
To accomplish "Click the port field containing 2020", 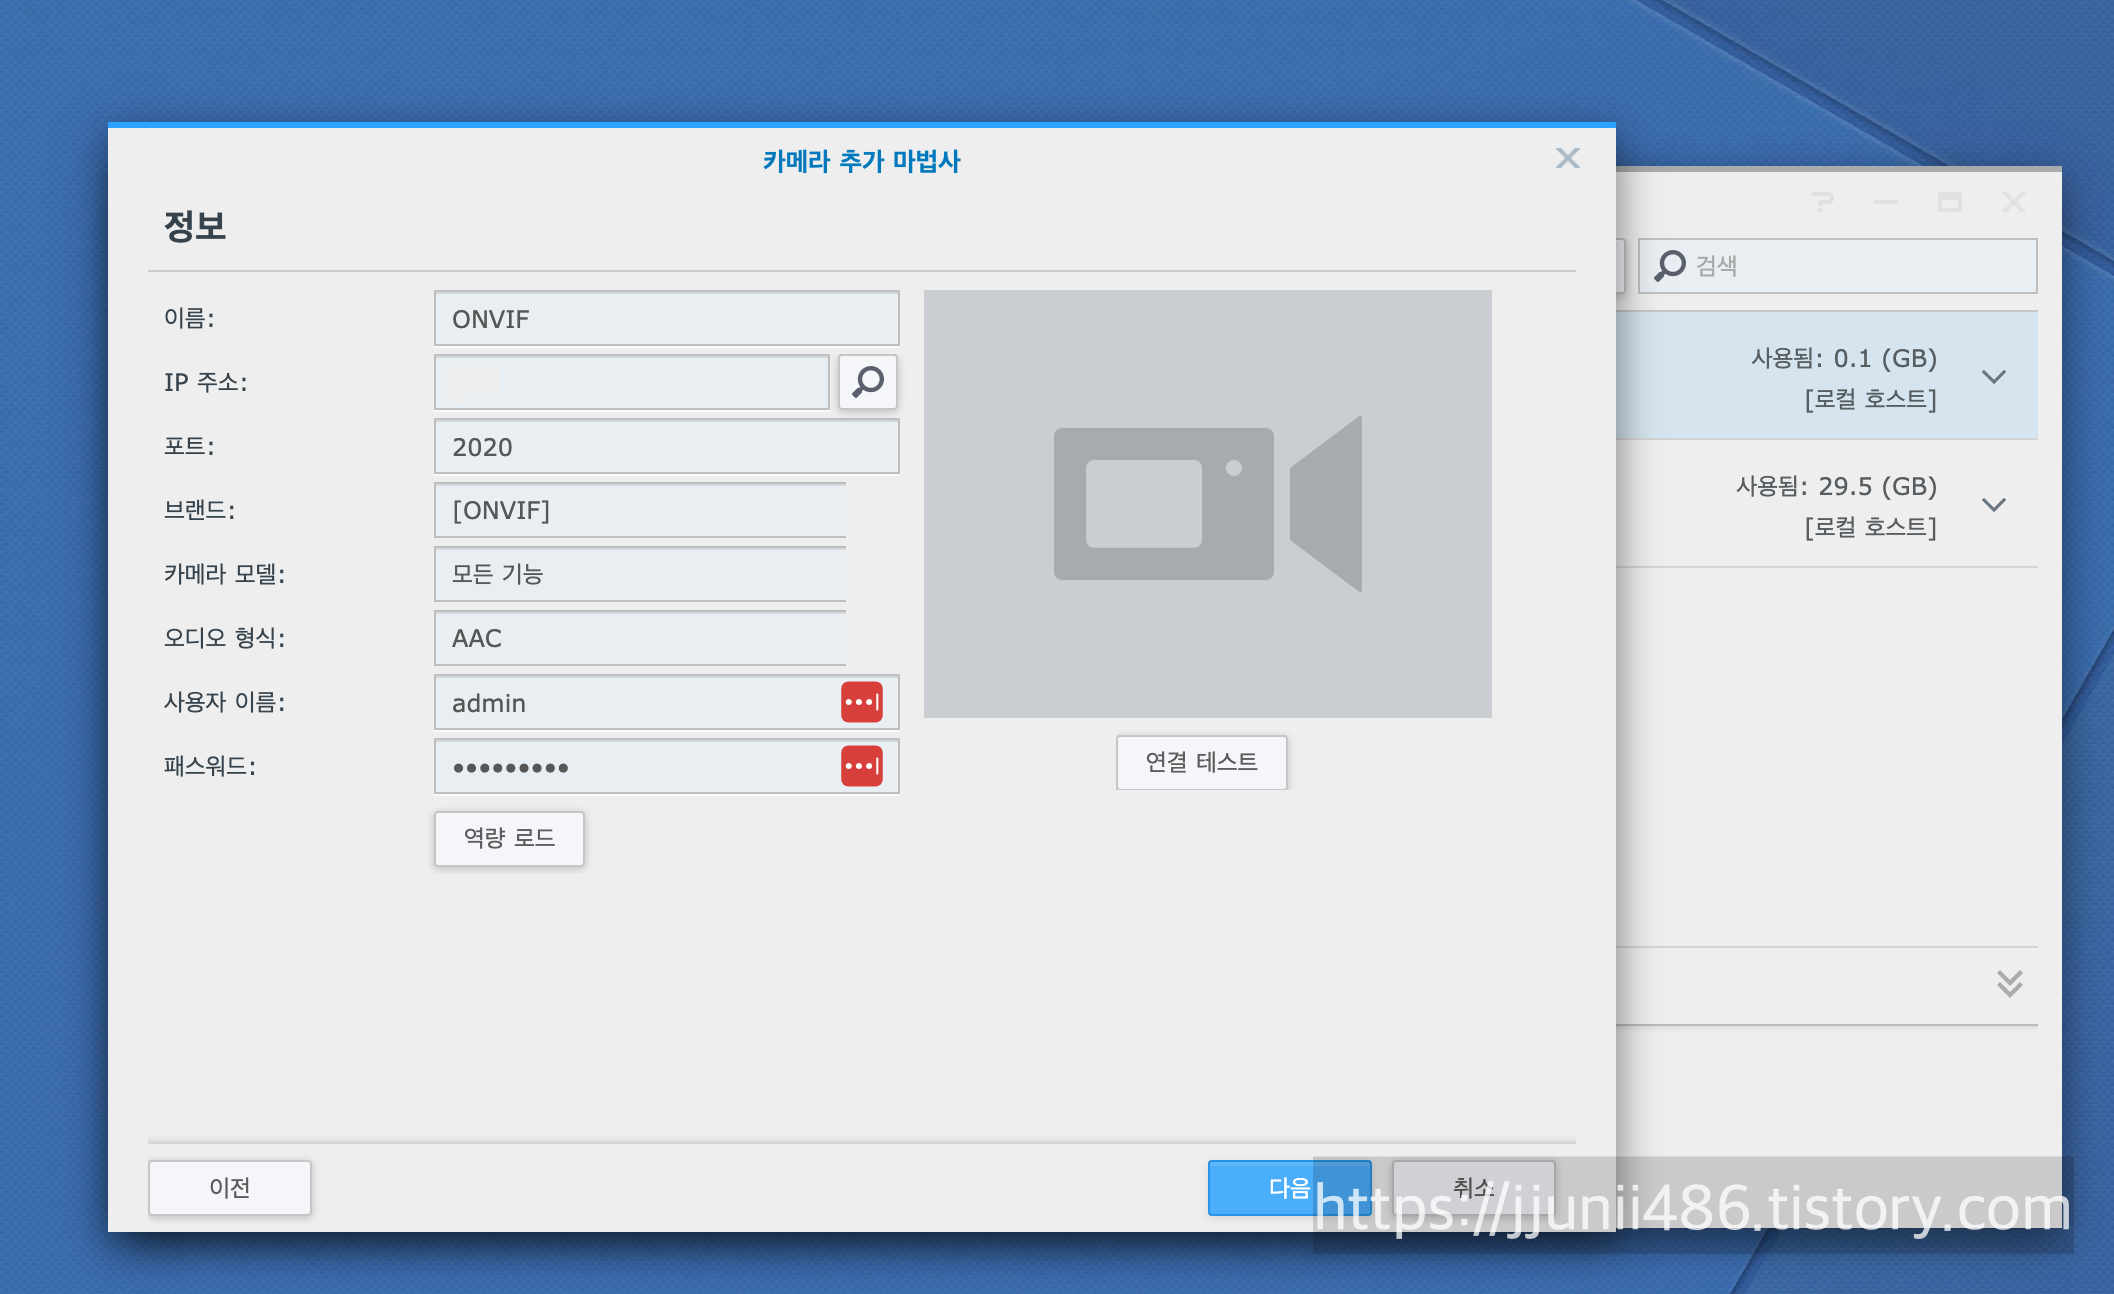I will (x=666, y=446).
